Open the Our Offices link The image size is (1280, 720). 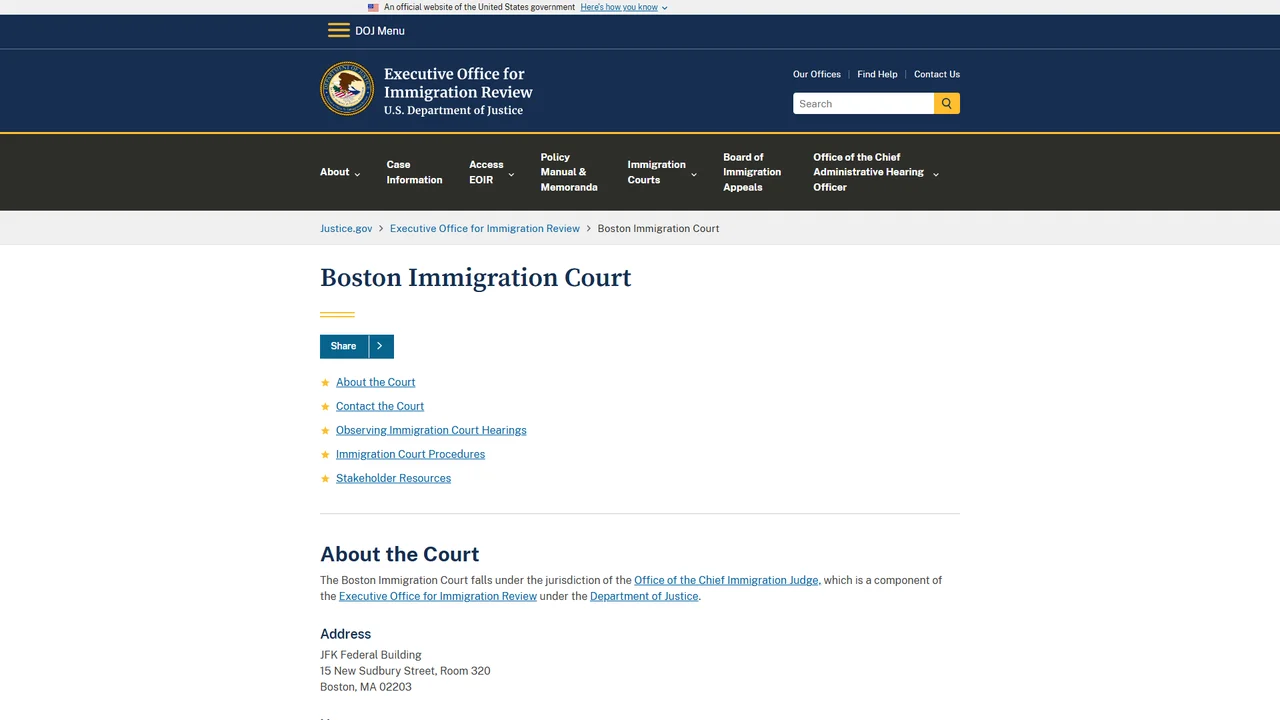tap(817, 74)
